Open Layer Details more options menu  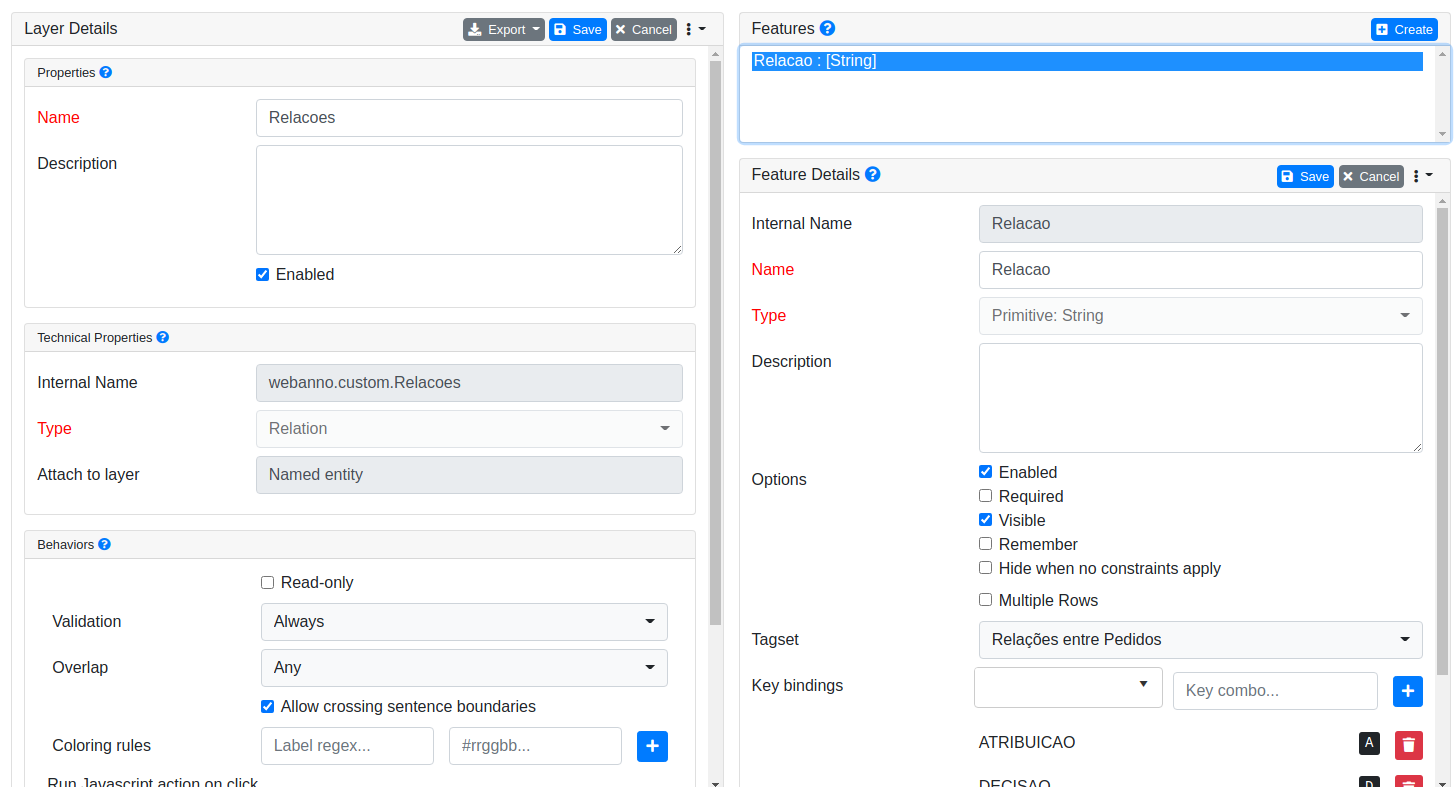coord(696,29)
